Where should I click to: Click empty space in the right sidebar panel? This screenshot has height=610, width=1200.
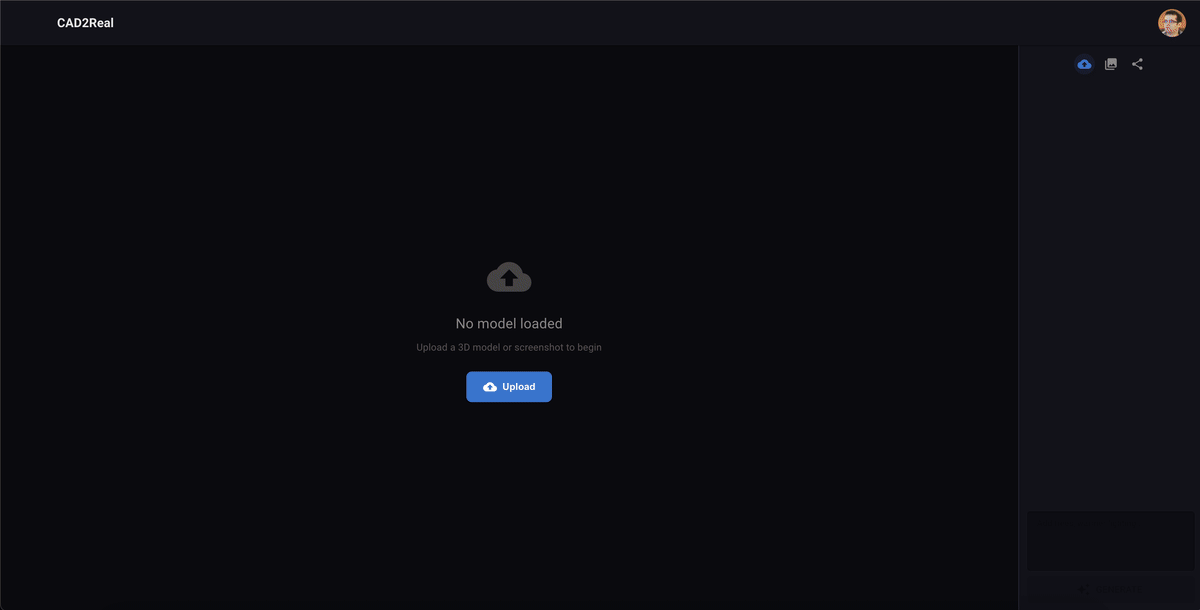[x=1110, y=300]
